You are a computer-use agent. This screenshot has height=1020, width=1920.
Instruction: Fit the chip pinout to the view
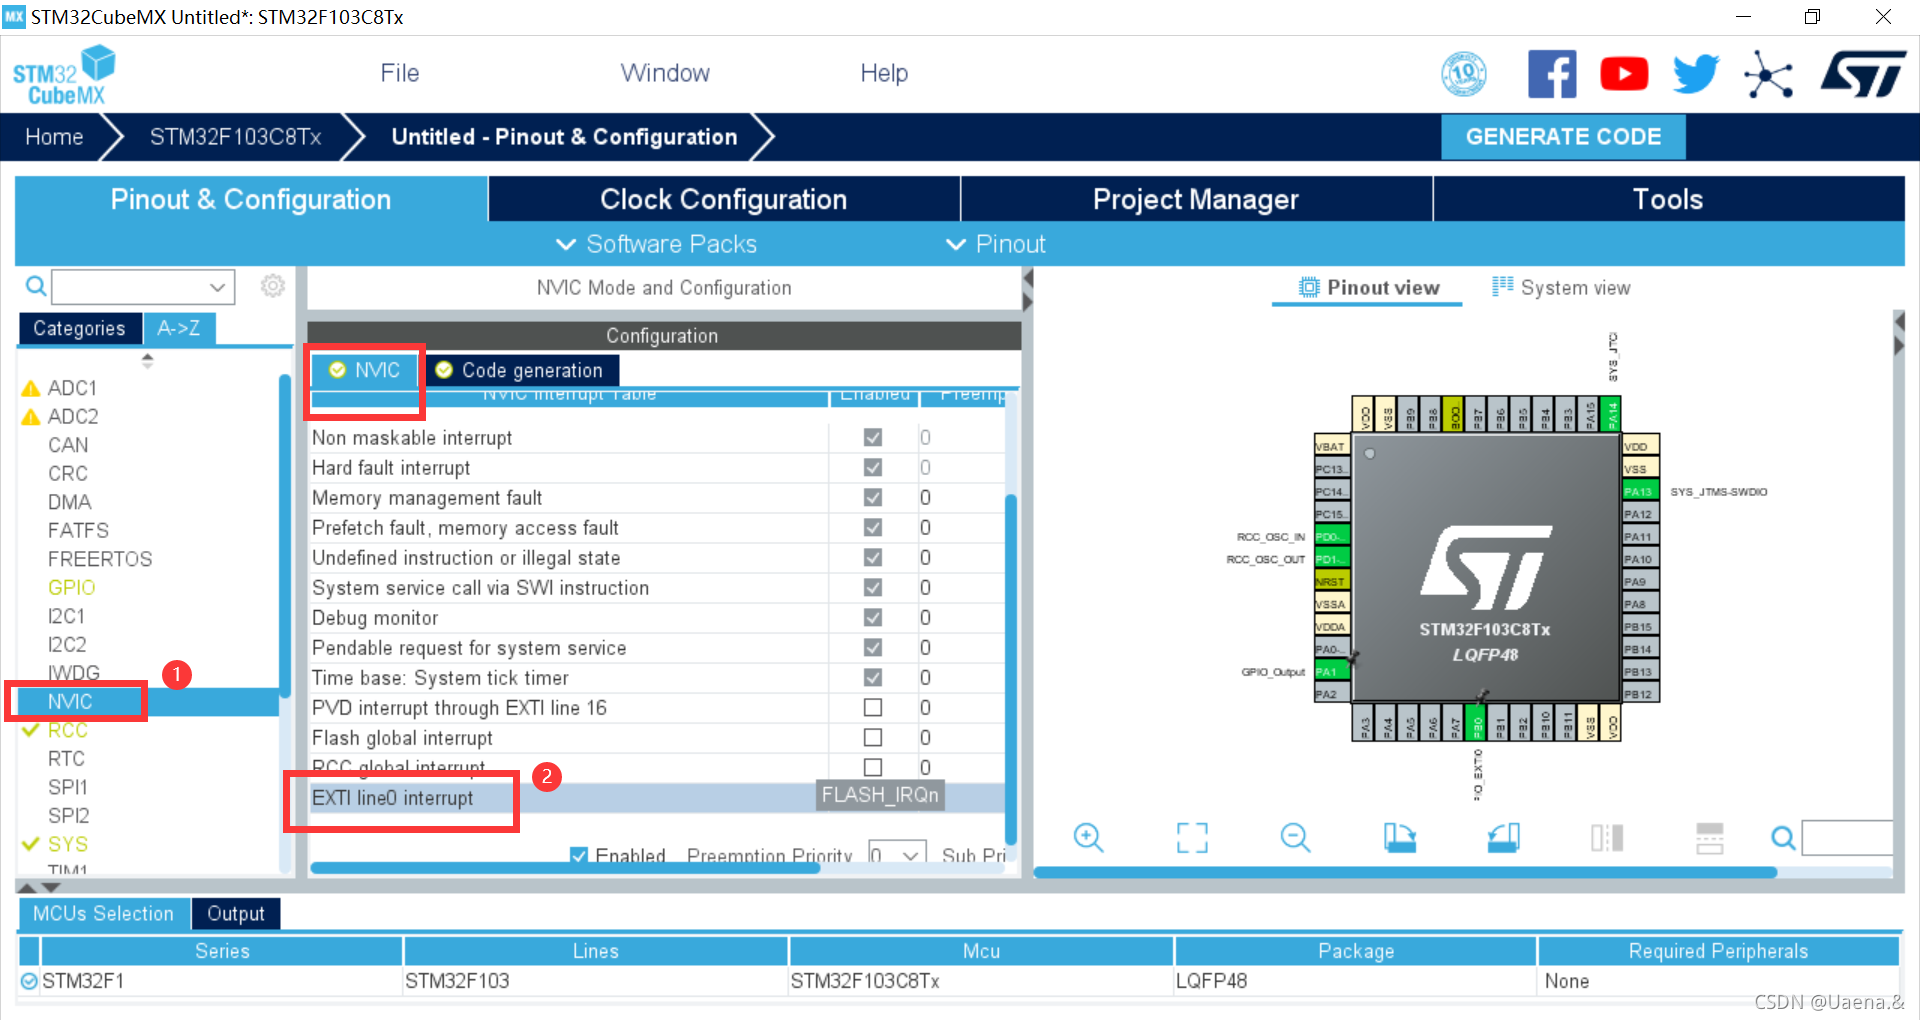point(1191,837)
